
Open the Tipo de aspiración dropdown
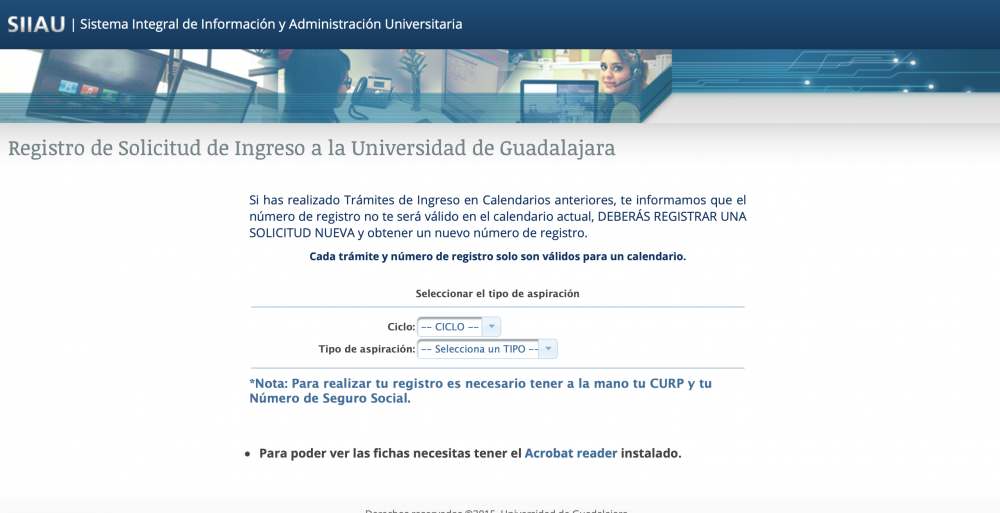487,349
